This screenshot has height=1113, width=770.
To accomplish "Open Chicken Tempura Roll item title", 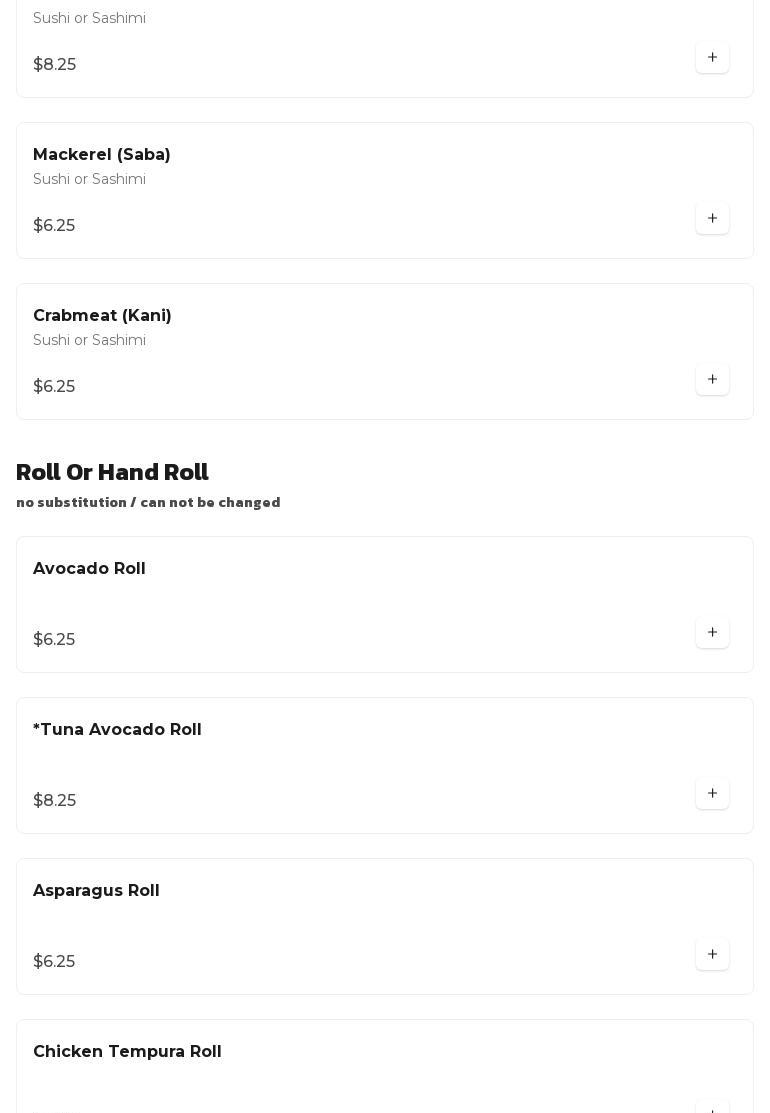I will [127, 1052].
